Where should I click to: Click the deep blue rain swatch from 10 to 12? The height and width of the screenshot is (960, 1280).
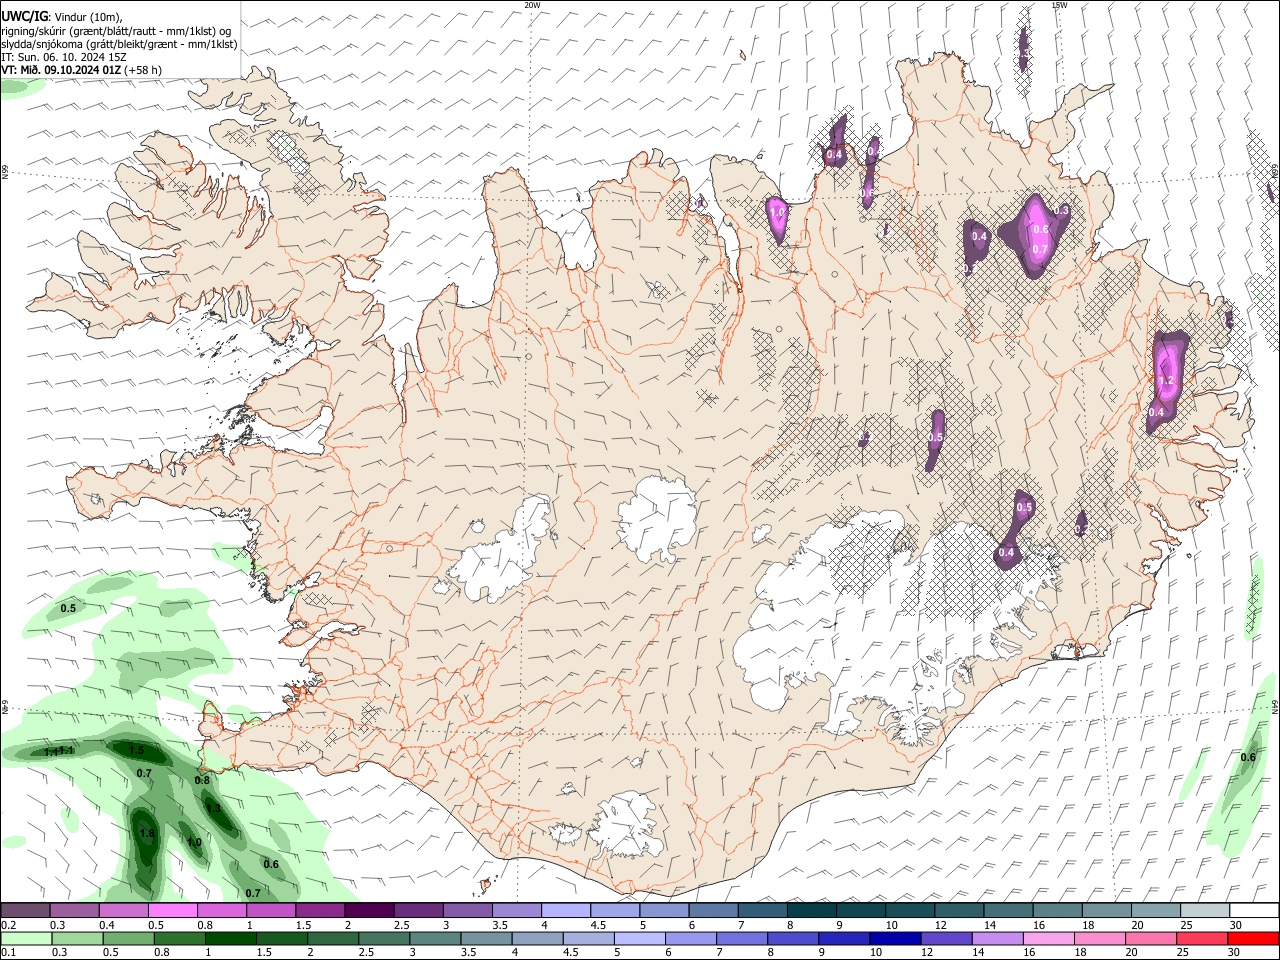click(896, 938)
